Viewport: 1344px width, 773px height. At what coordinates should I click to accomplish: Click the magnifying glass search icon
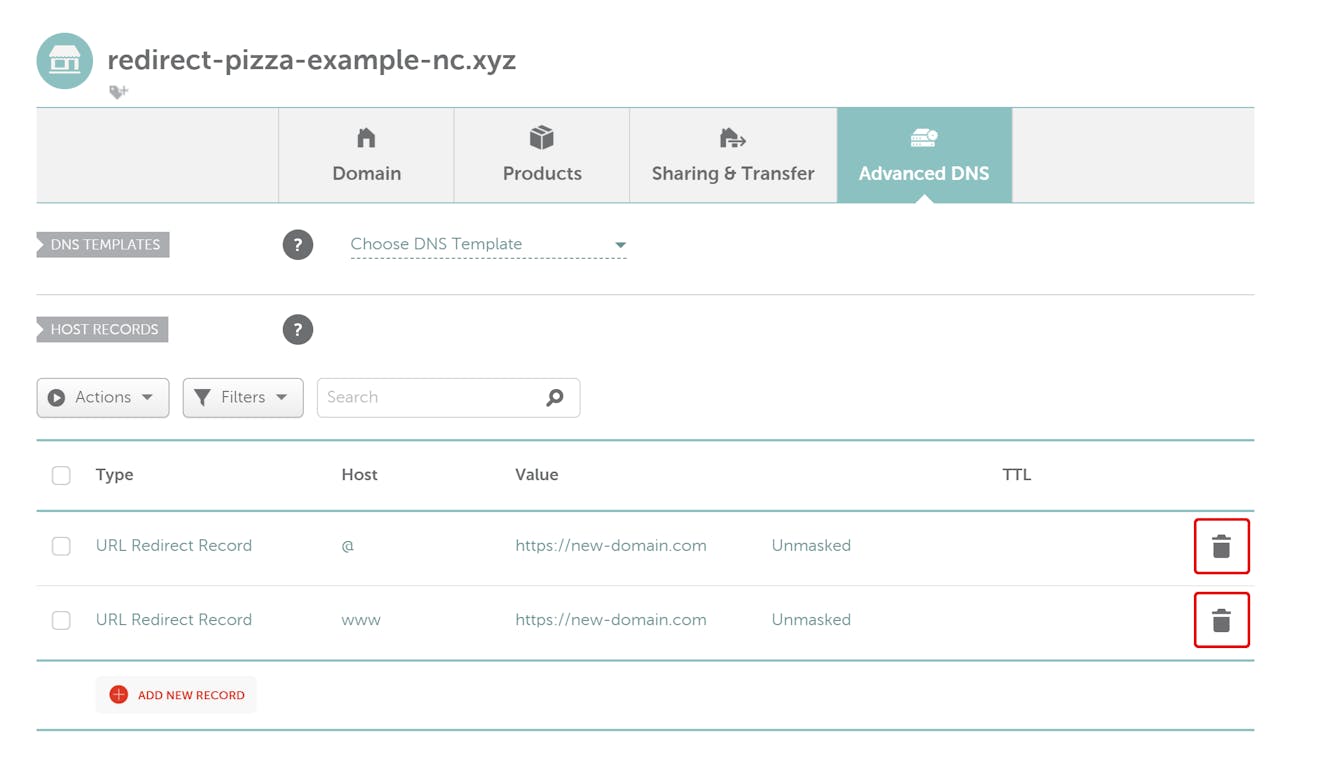555,398
